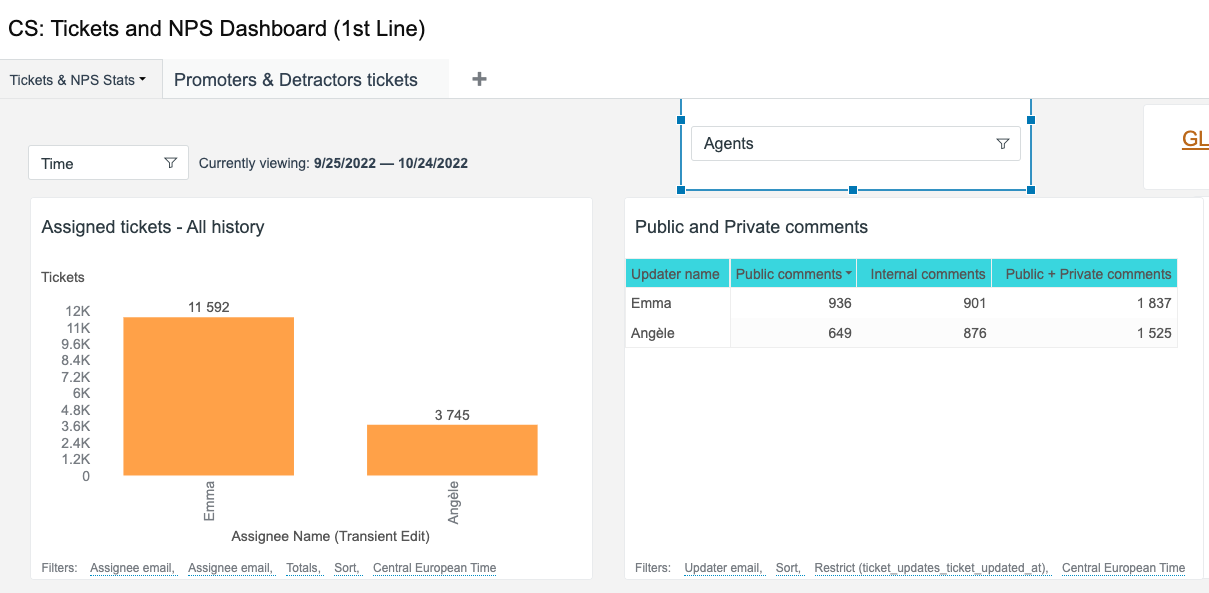Open Tickets & NPS Stats tab dropdown arrow
The height and width of the screenshot is (593, 1209).
coord(143,80)
